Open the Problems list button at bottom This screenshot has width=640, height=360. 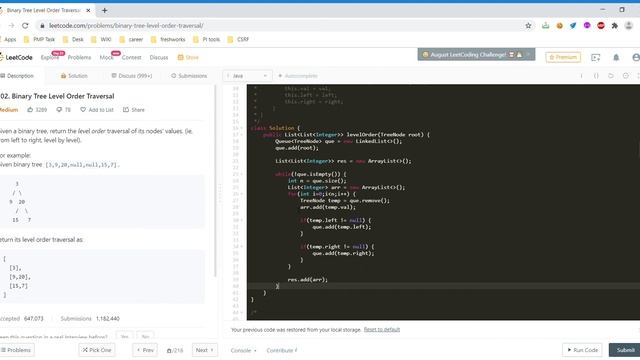[16, 350]
